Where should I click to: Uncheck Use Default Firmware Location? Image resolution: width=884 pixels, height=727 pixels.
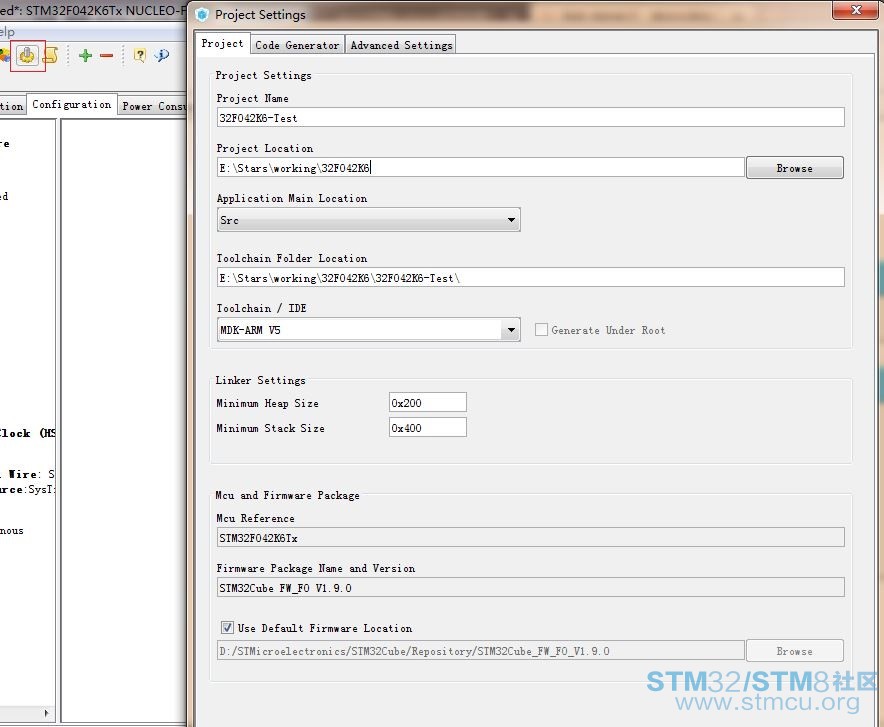[227, 627]
